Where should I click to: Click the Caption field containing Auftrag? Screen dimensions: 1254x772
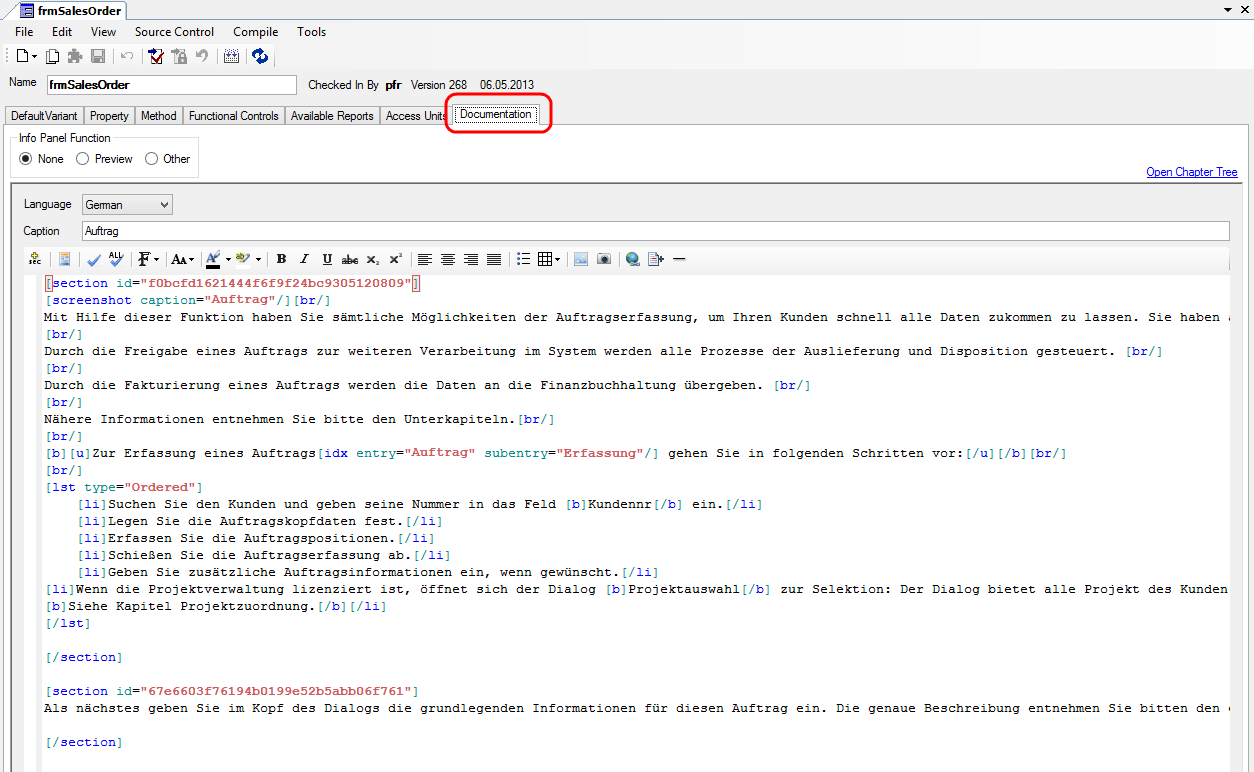coord(655,231)
